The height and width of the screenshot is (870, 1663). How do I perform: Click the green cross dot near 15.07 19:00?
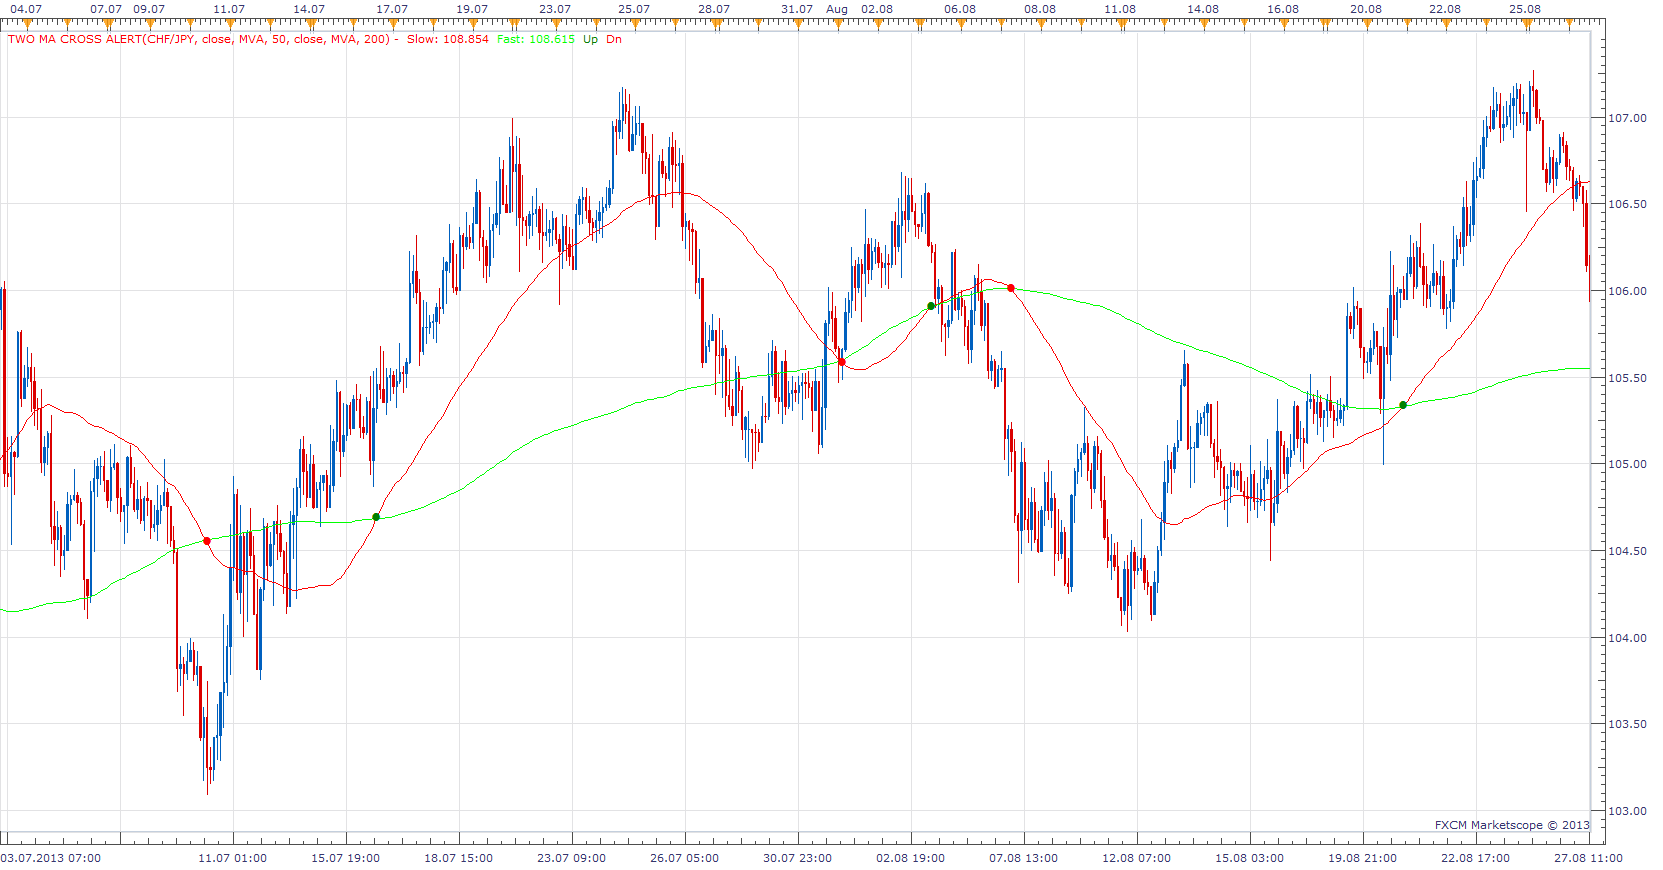tap(376, 517)
